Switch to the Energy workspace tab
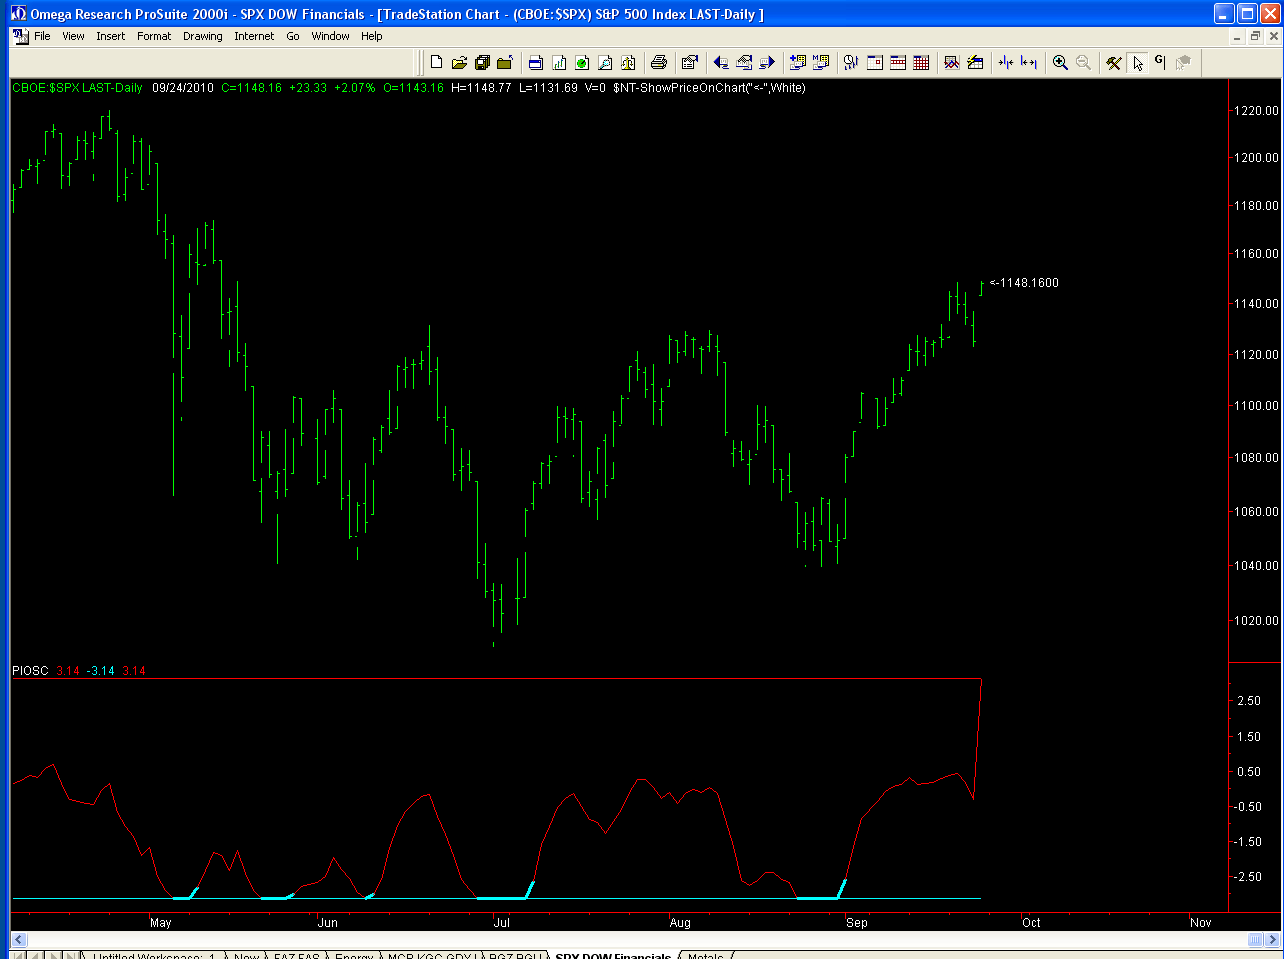The width and height of the screenshot is (1284, 959). [x=354, y=955]
